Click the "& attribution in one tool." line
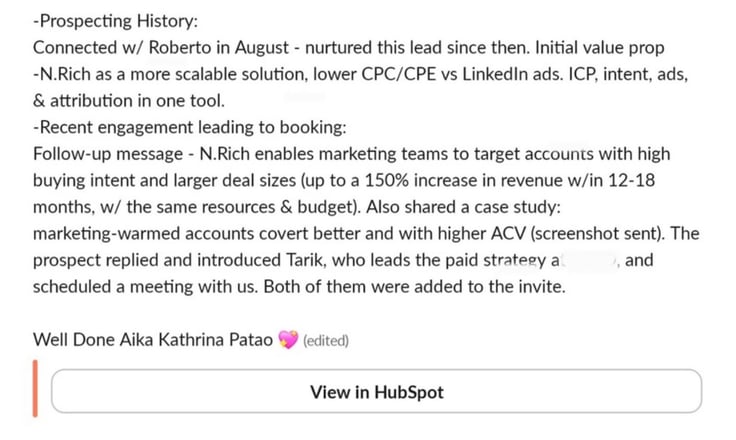Screen dimensions: 736x440 pos(129,101)
